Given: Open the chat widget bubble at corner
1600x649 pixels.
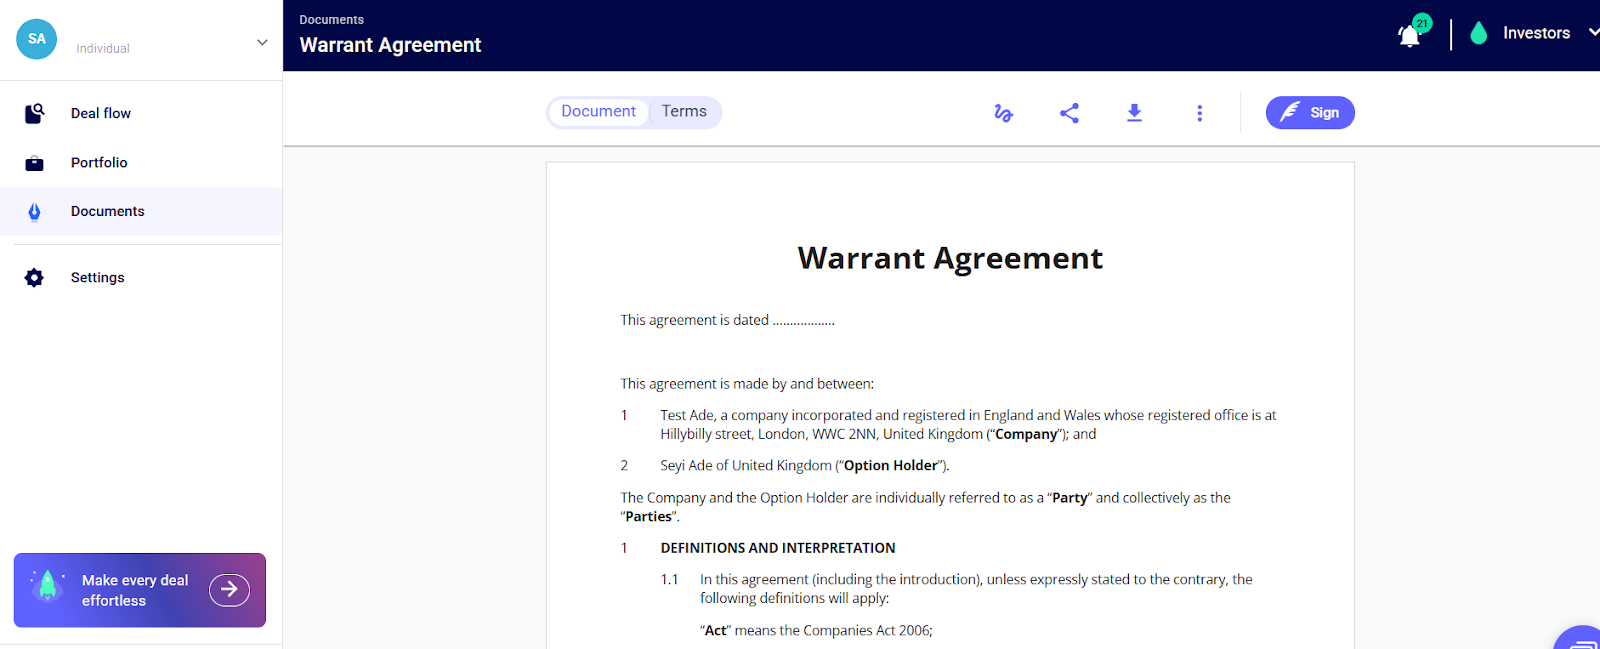Looking at the screenshot, I should (1582, 640).
